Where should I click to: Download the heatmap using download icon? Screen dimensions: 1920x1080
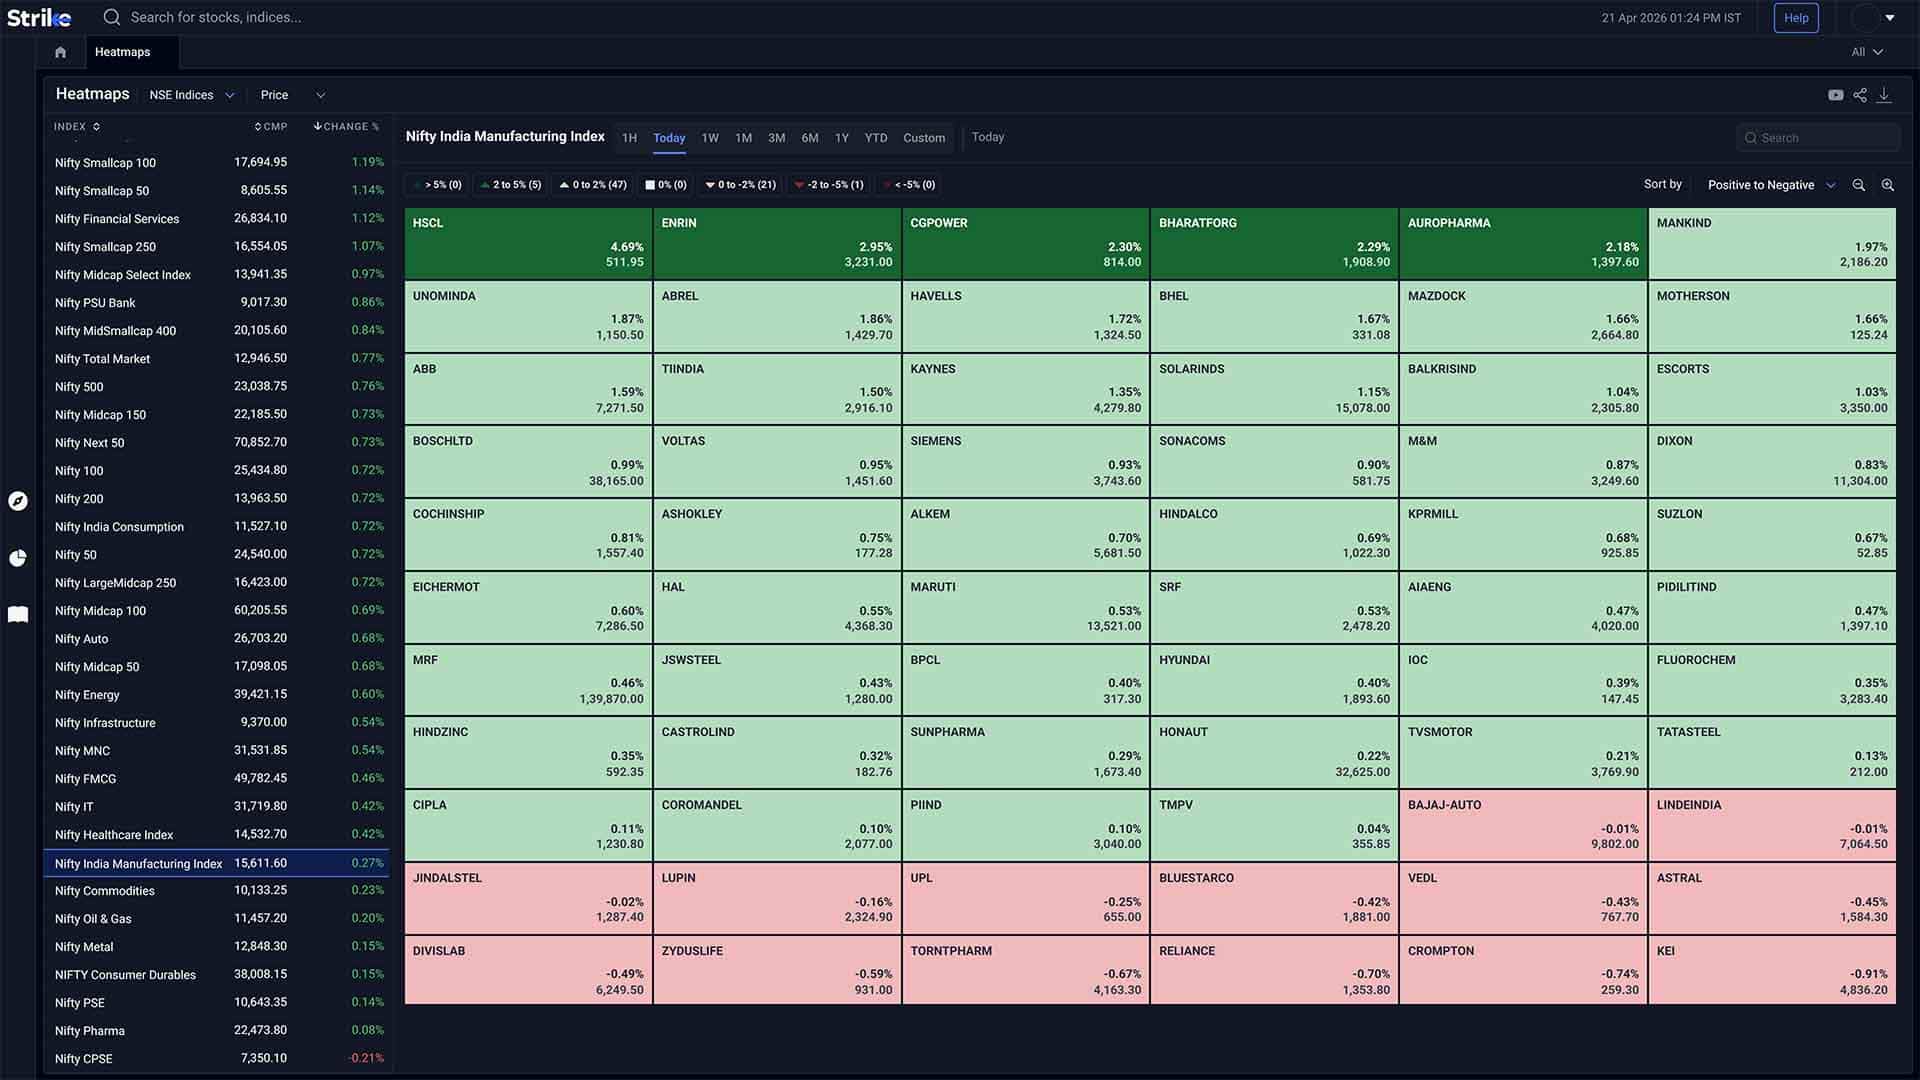pyautogui.click(x=1884, y=95)
